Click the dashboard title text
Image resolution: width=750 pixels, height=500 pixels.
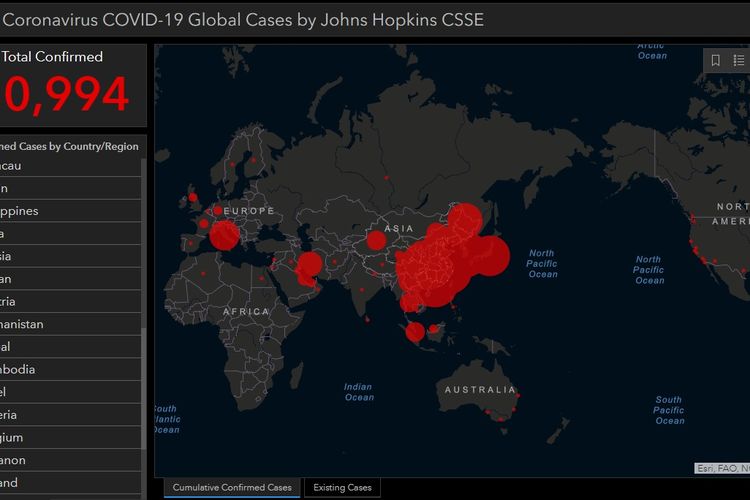click(243, 20)
